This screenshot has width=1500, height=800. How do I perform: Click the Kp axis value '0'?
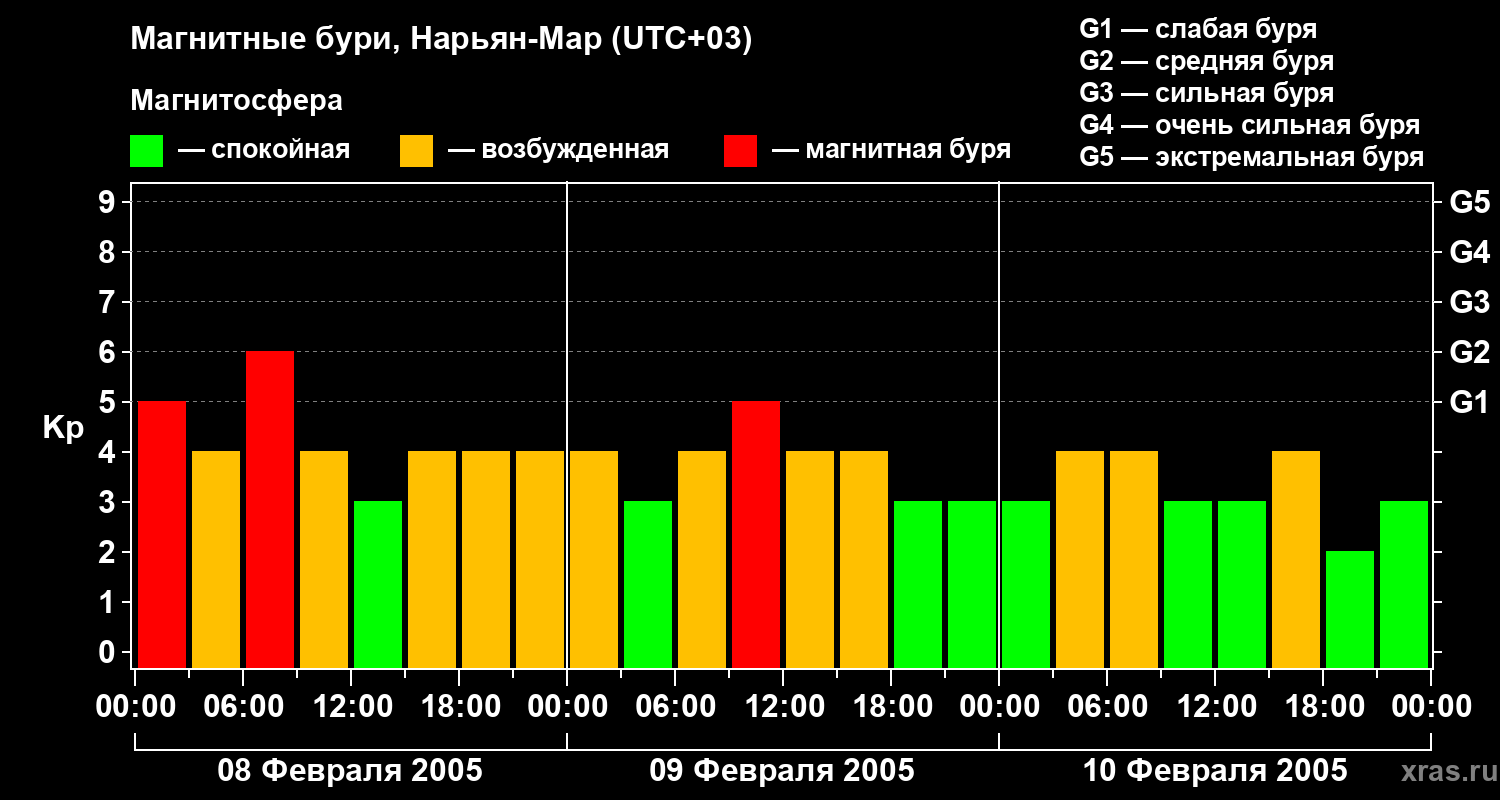[x=108, y=652]
